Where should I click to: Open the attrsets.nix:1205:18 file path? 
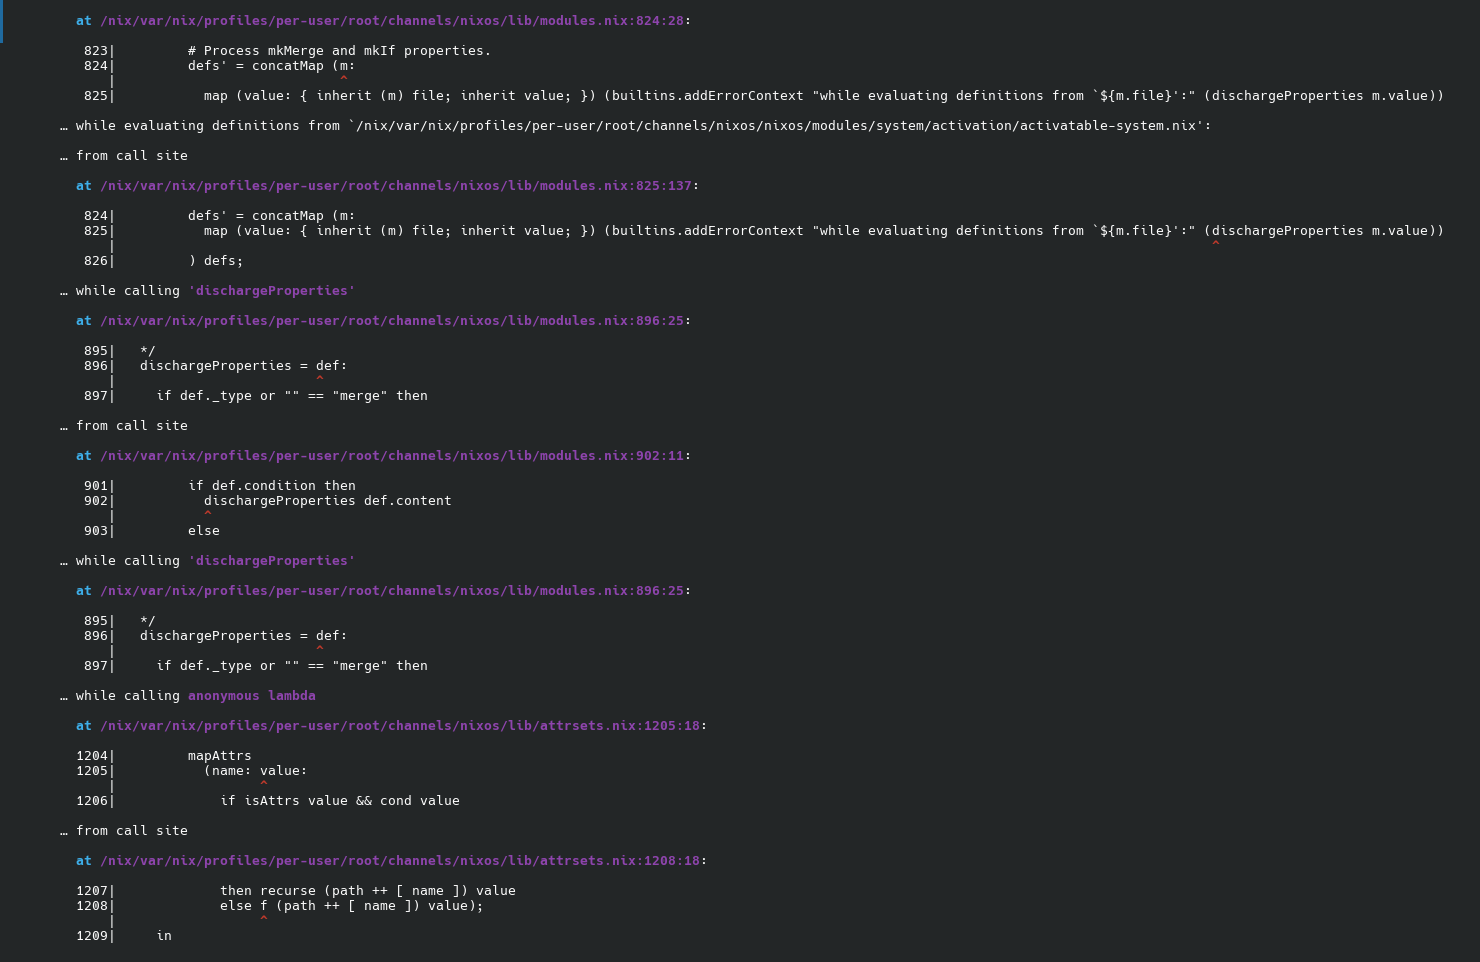click(x=400, y=725)
